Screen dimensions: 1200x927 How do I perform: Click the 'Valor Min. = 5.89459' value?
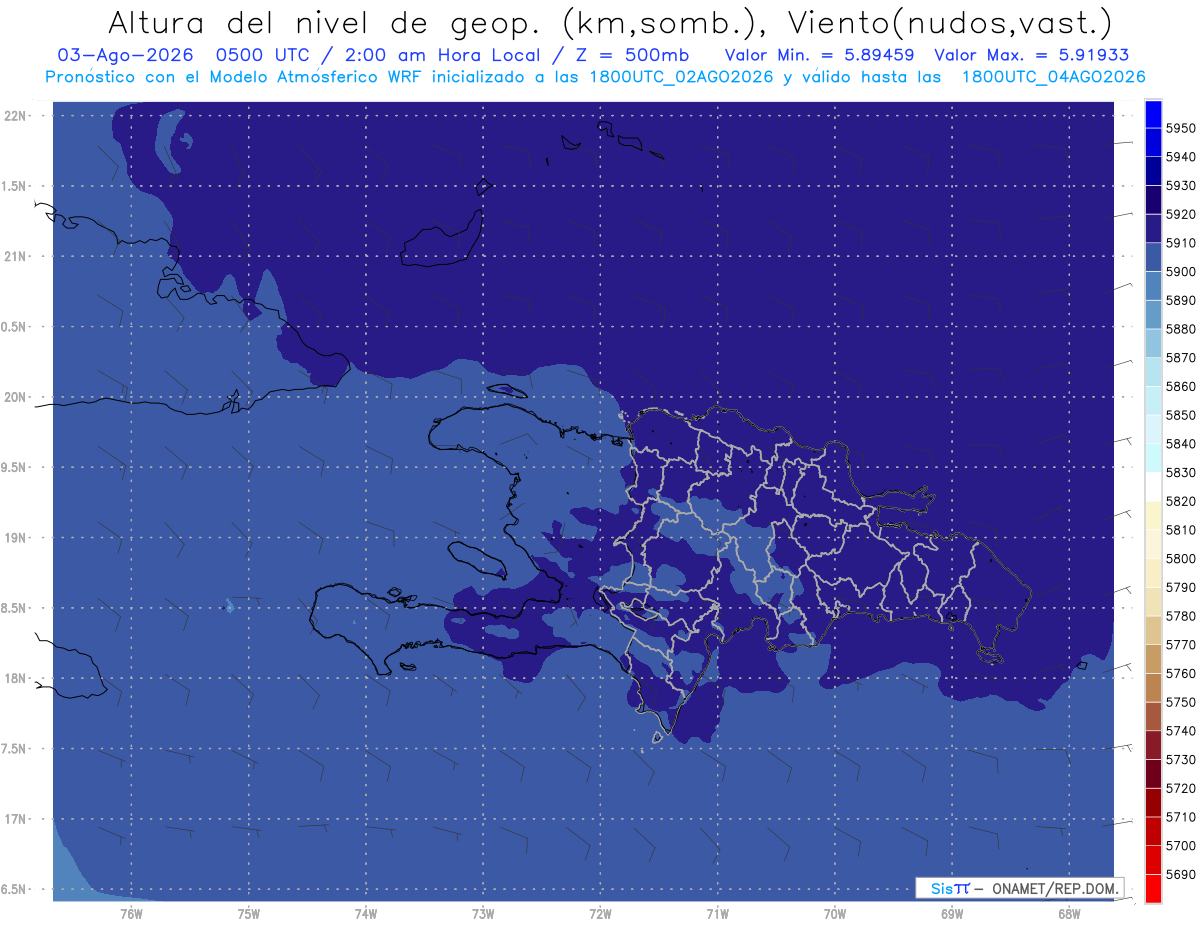819,55
